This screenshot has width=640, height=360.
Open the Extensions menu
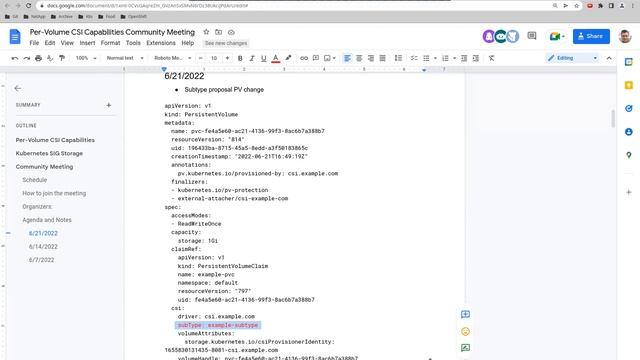pos(161,43)
